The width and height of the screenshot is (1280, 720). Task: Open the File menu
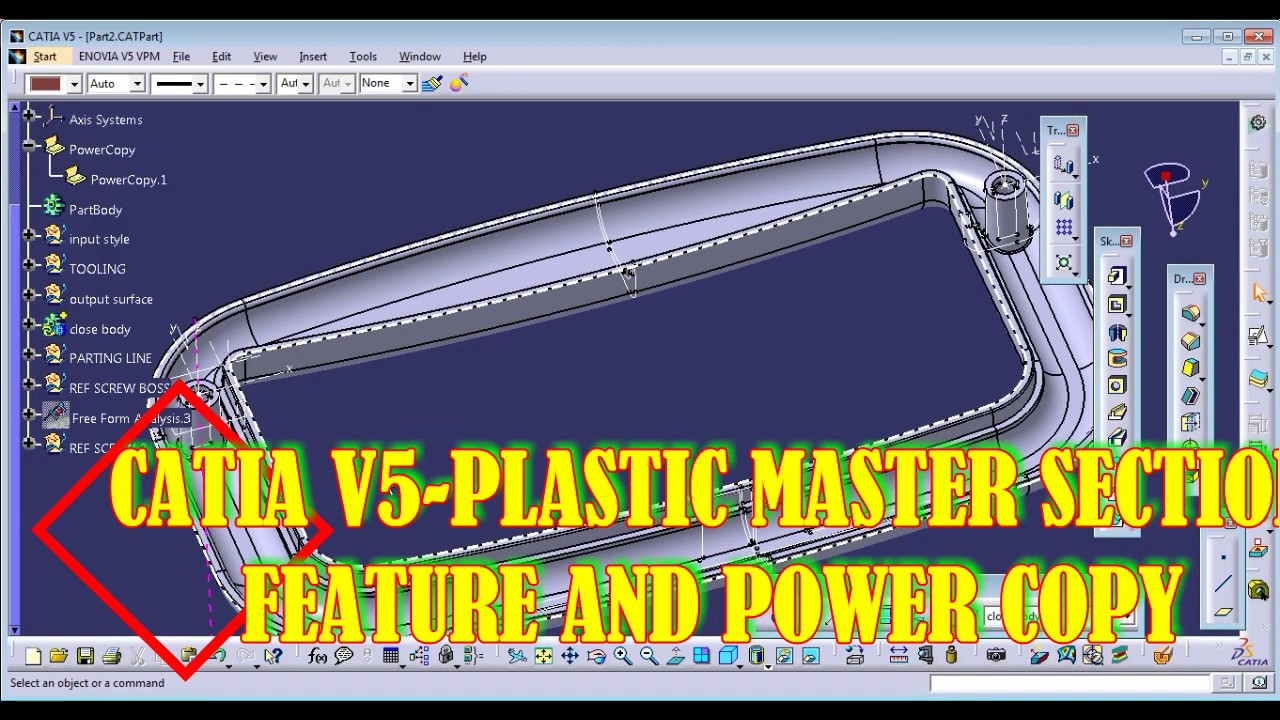click(181, 57)
